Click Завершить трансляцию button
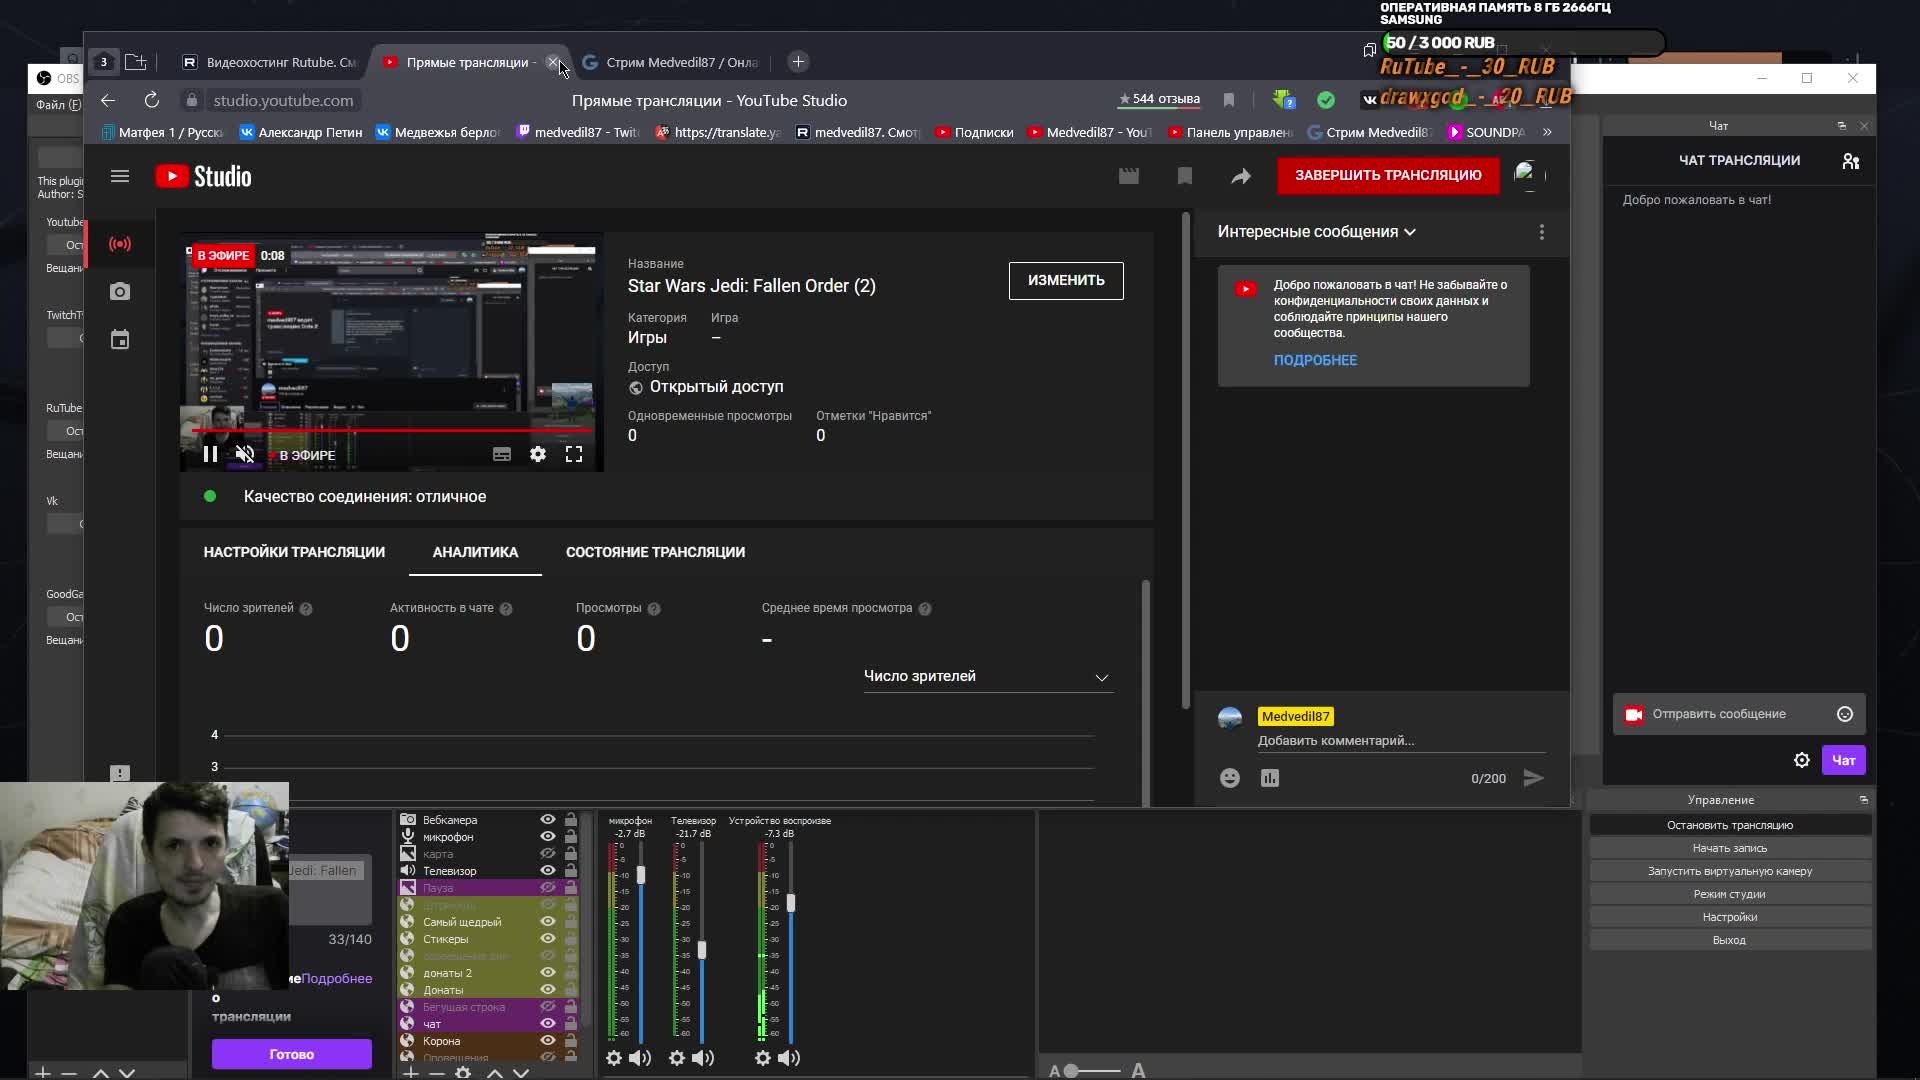The height and width of the screenshot is (1080, 1920). coord(1388,175)
